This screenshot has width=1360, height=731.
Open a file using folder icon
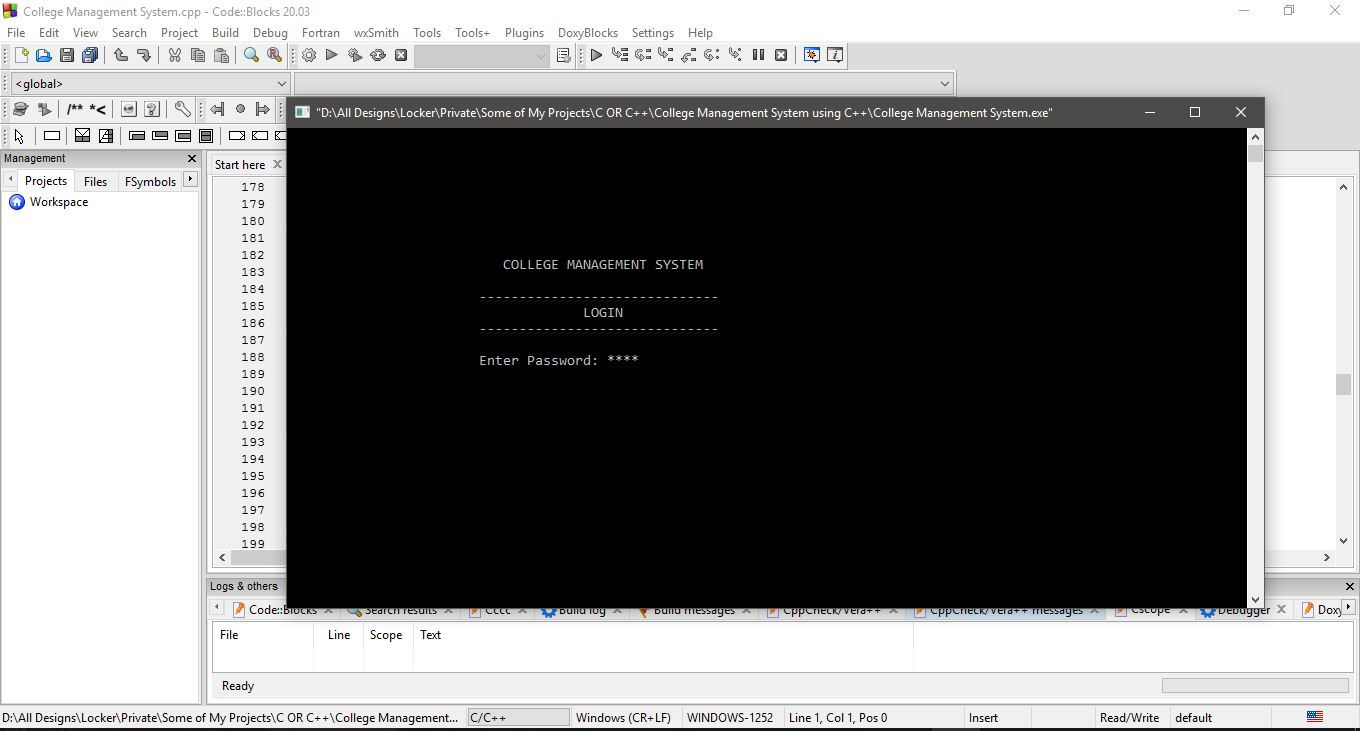[44, 56]
